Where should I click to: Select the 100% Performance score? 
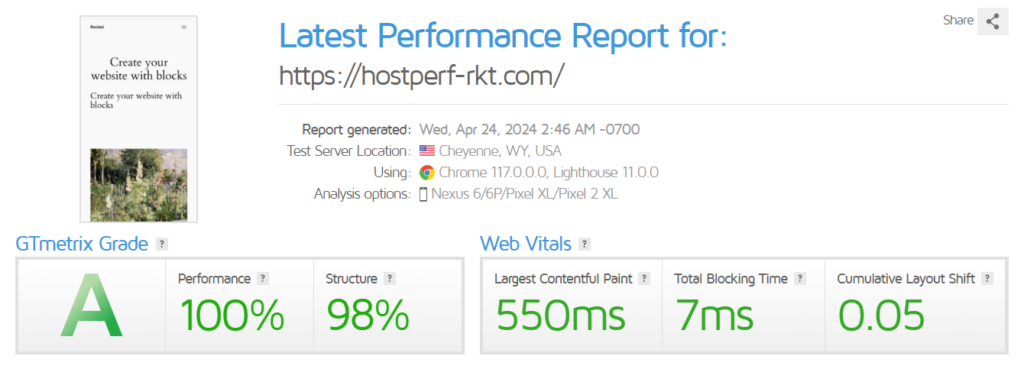[232, 315]
